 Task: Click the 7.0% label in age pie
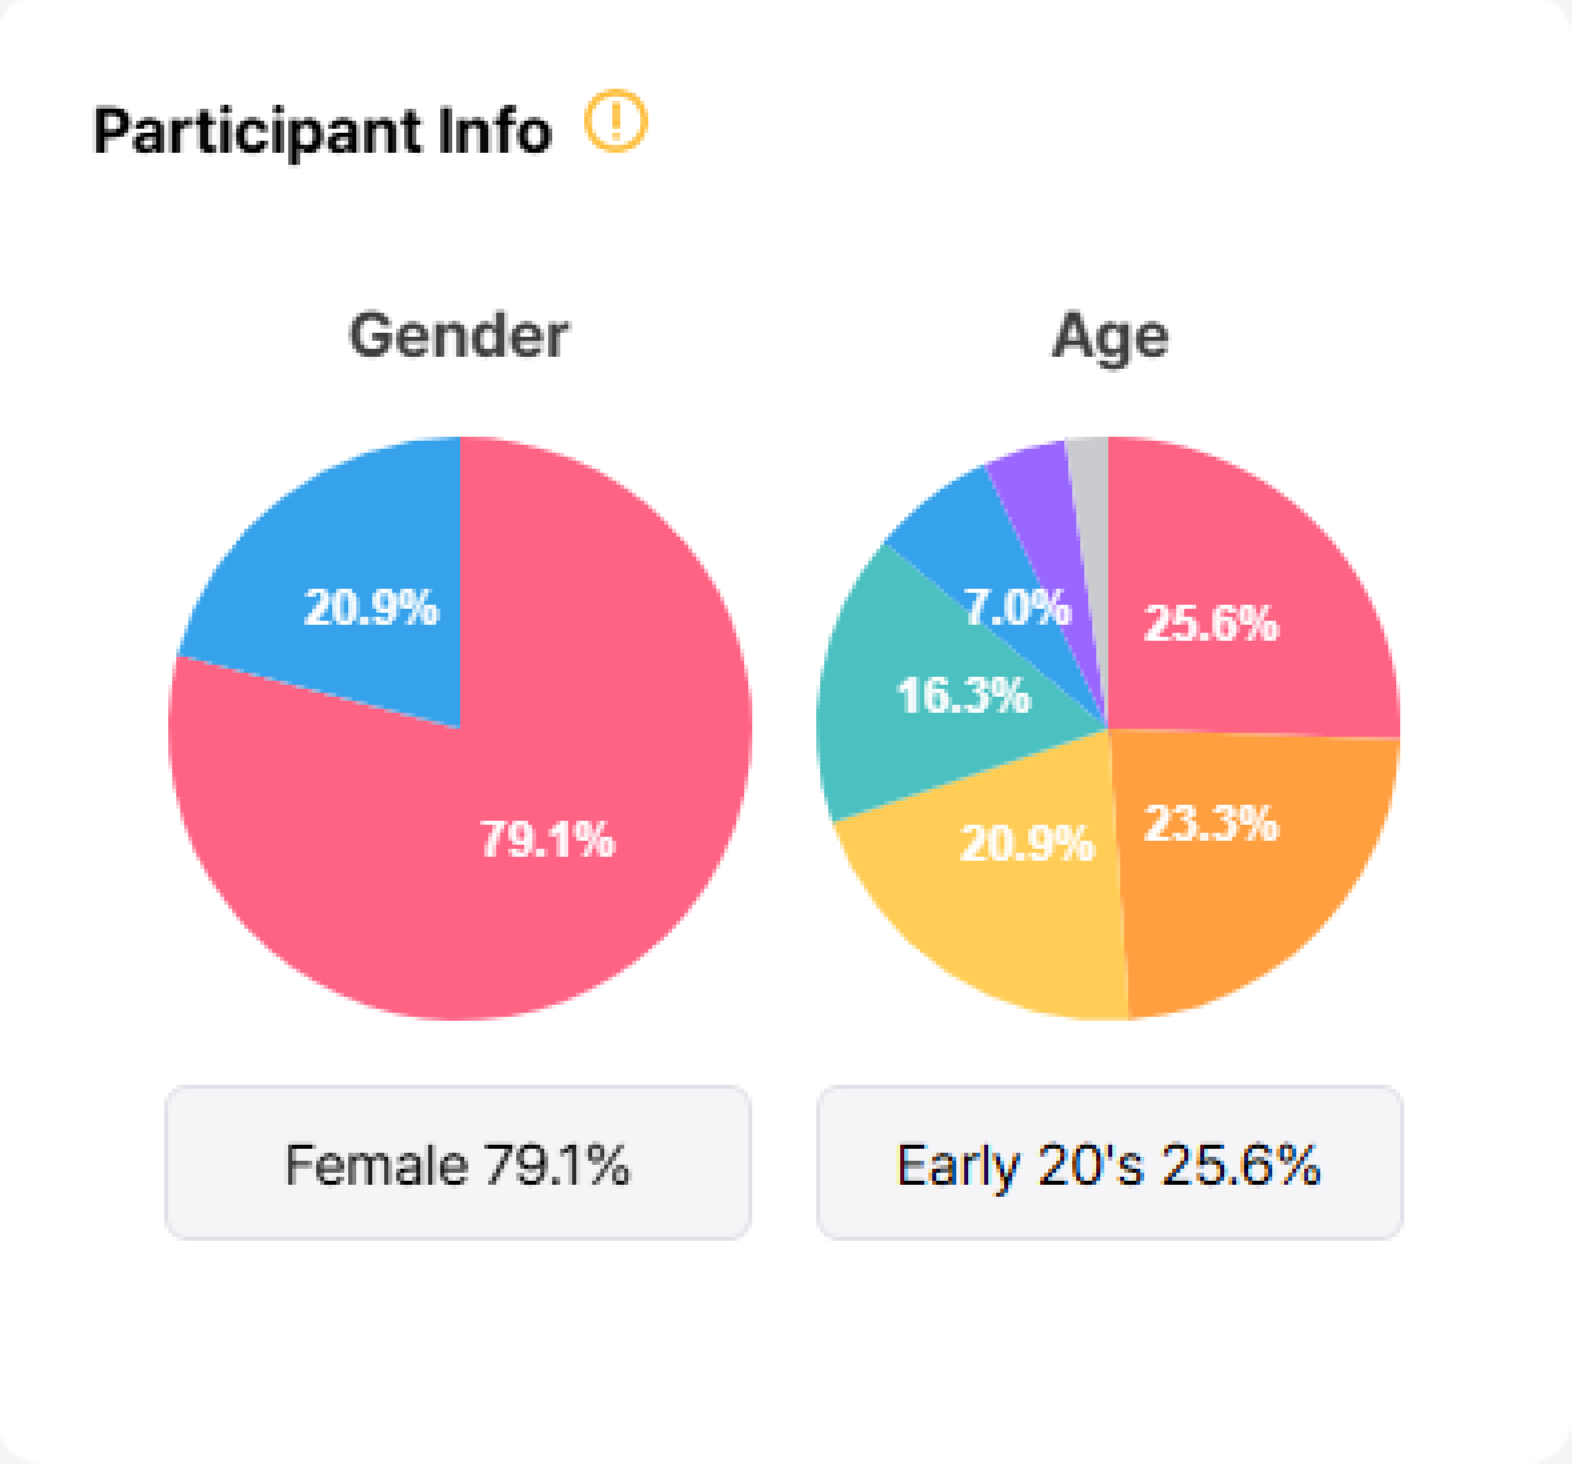coord(1017,607)
